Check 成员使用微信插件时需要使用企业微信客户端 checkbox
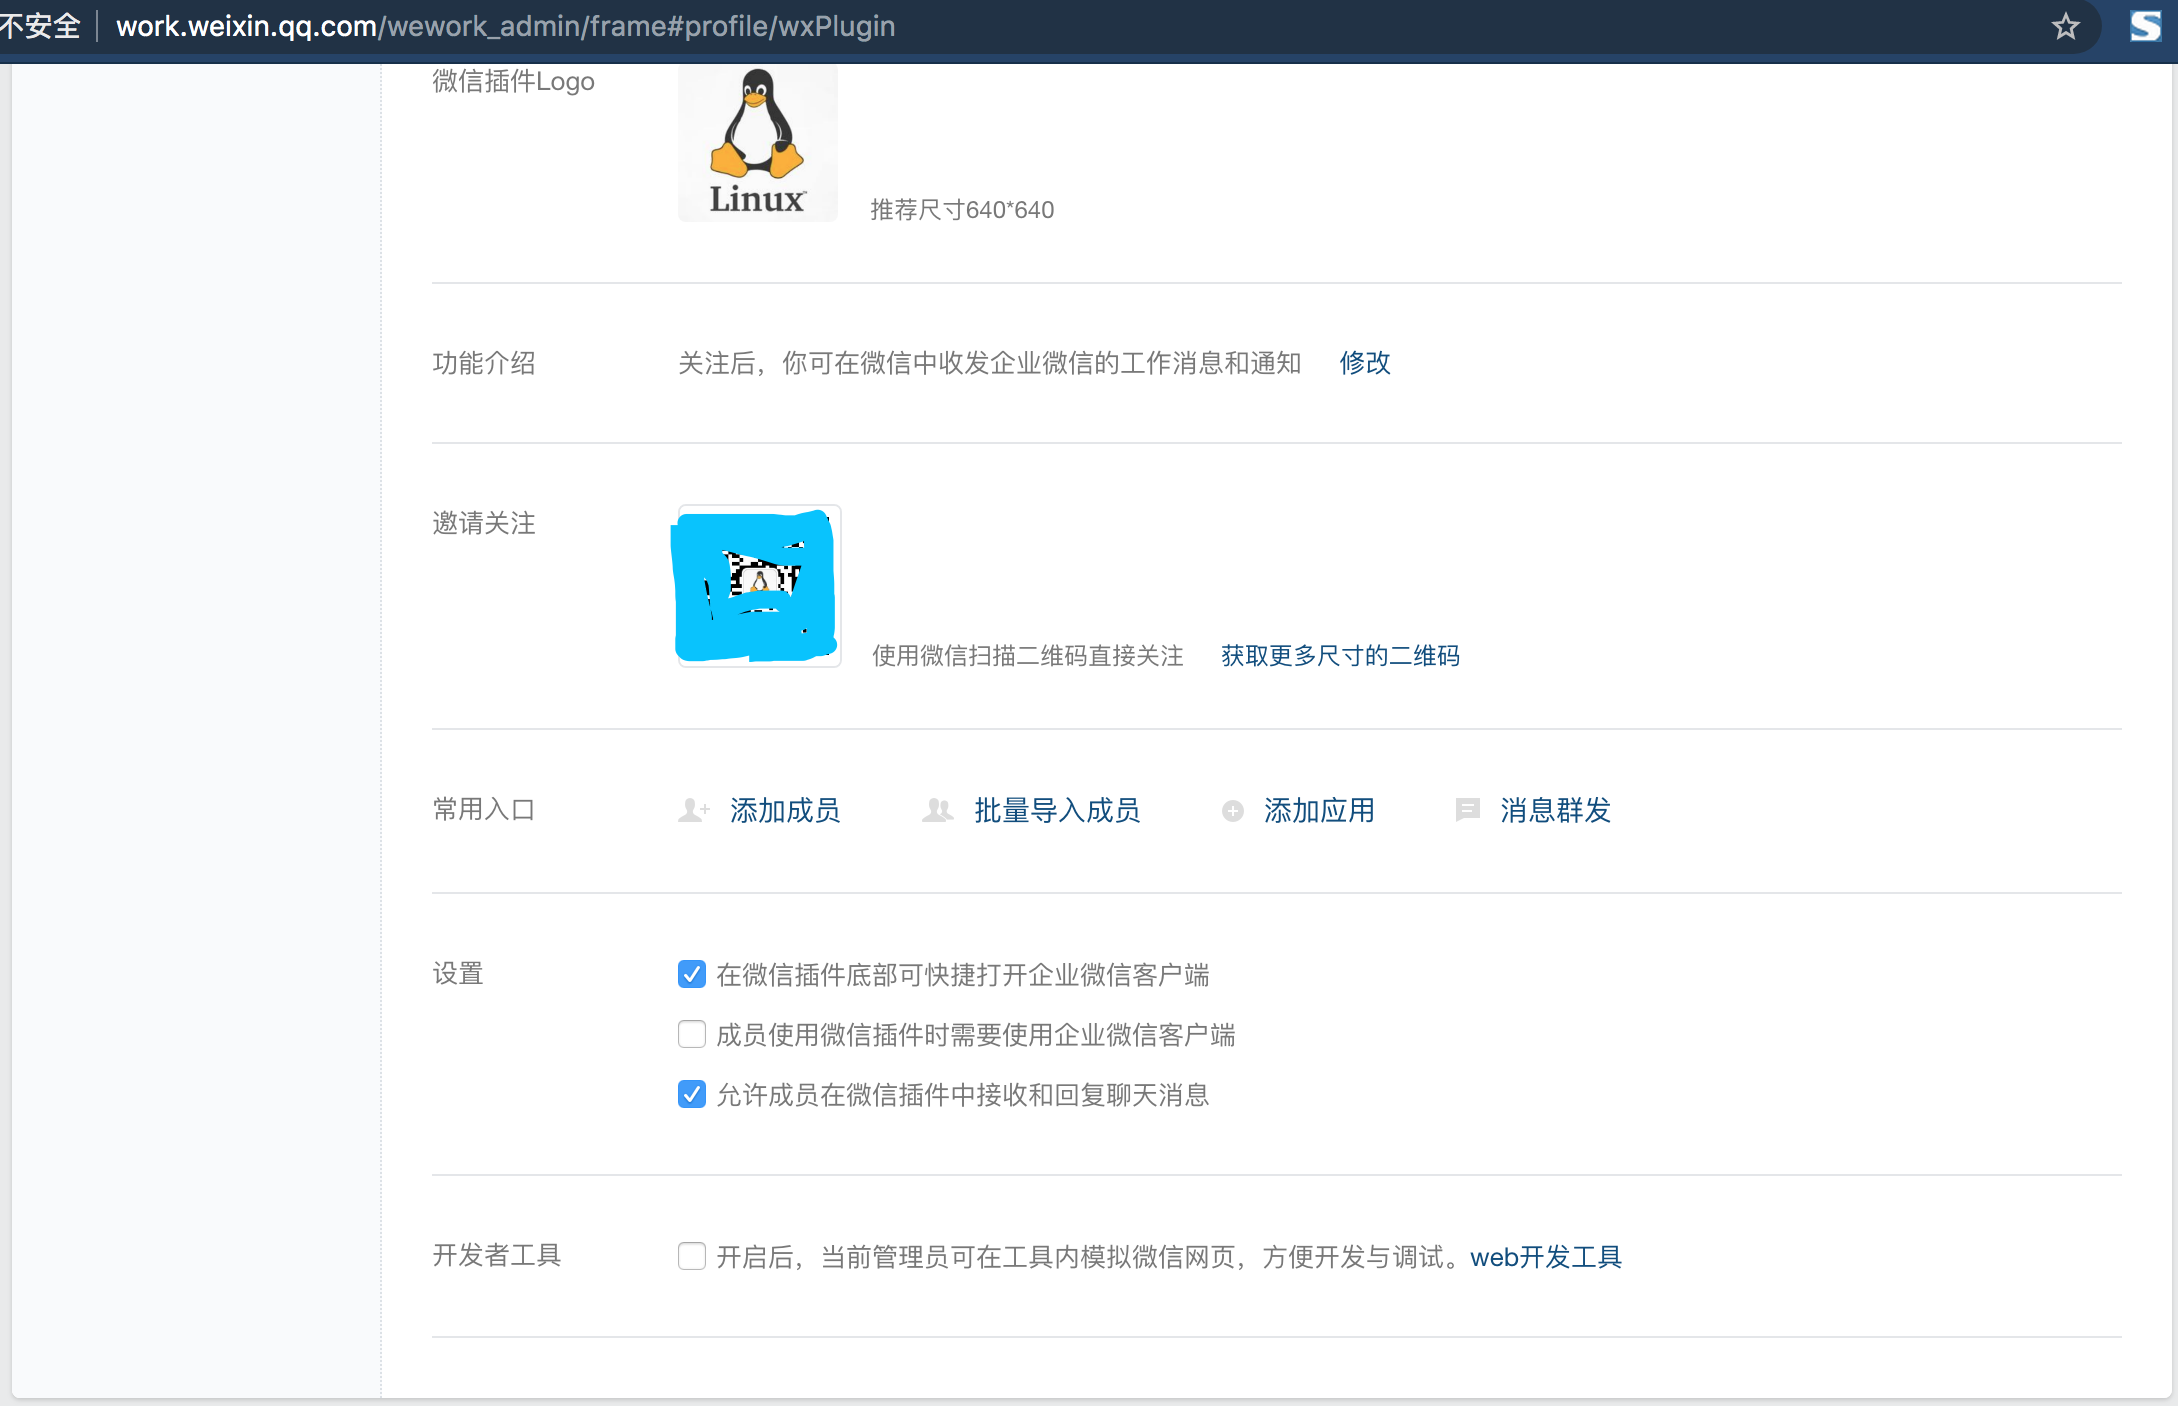 click(692, 1034)
